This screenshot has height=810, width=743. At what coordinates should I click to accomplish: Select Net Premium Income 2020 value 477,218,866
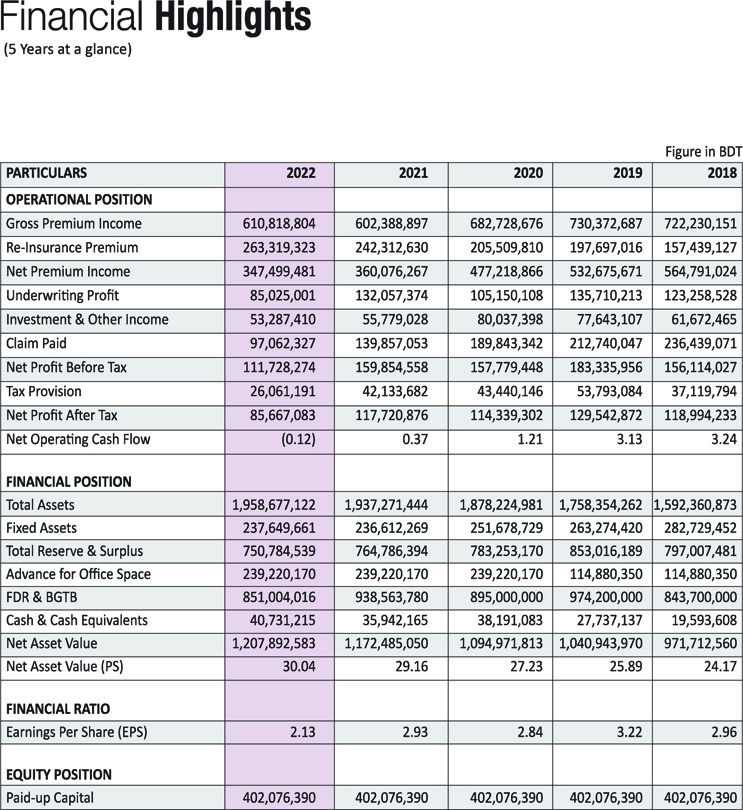pyautogui.click(x=506, y=272)
